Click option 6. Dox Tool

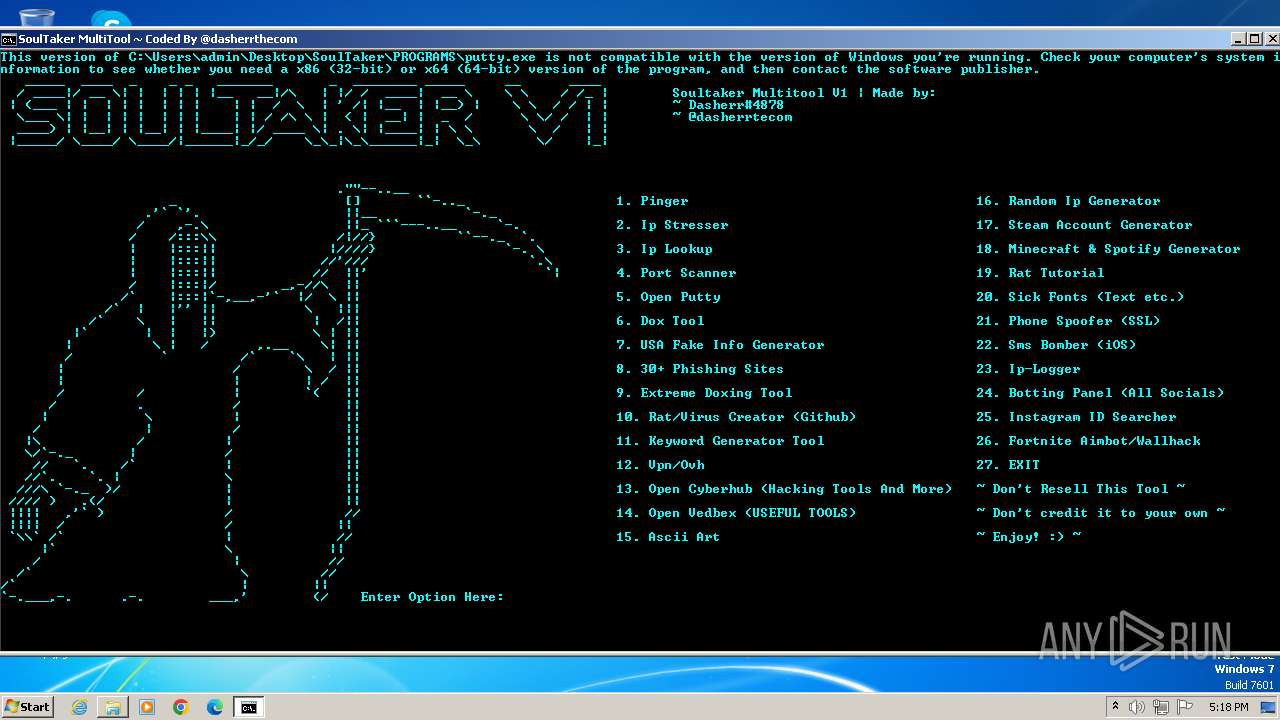660,321
